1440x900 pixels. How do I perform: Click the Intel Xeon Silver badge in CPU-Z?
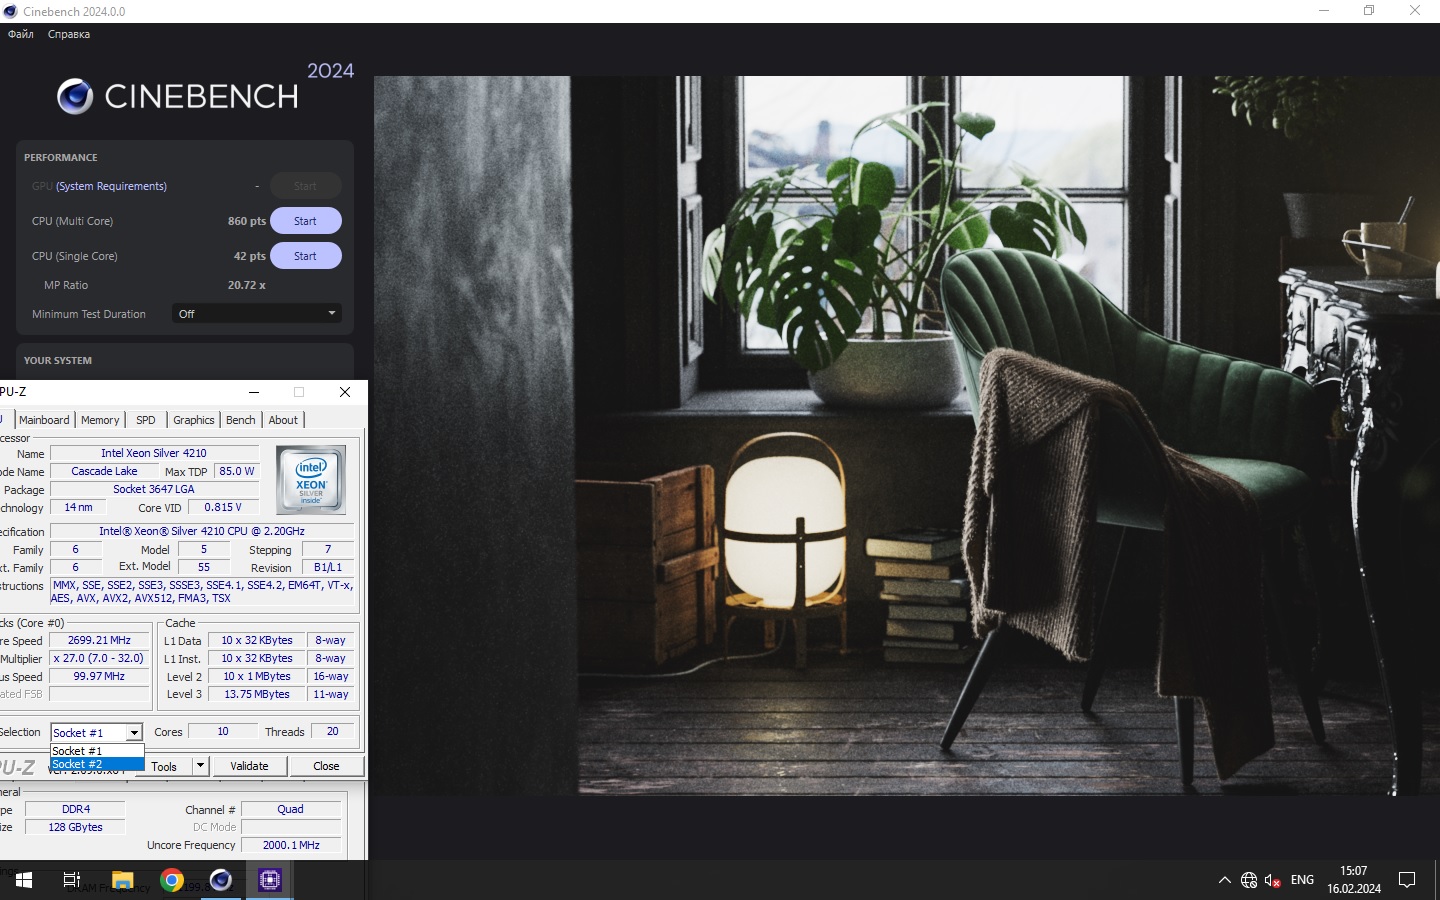(311, 480)
